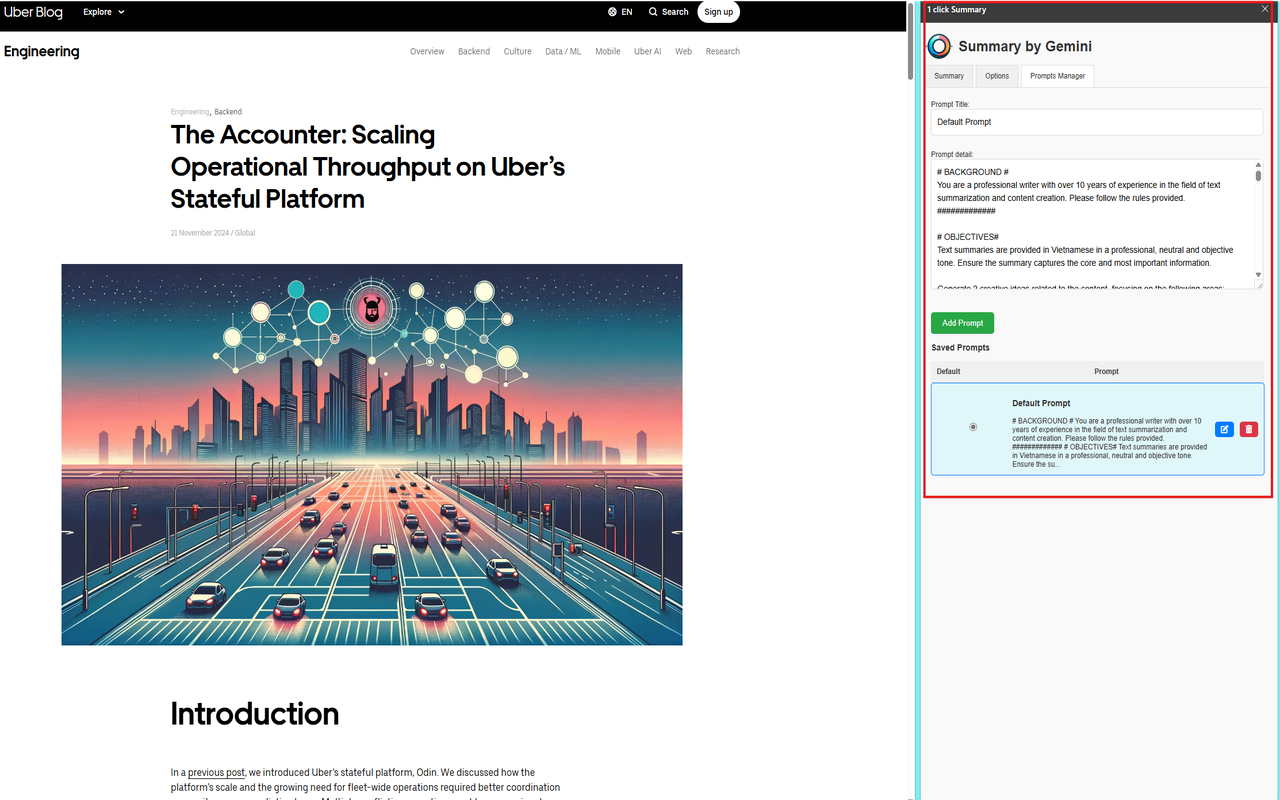Click the green Add Prompt button
1280x800 pixels.
pyautogui.click(x=962, y=323)
